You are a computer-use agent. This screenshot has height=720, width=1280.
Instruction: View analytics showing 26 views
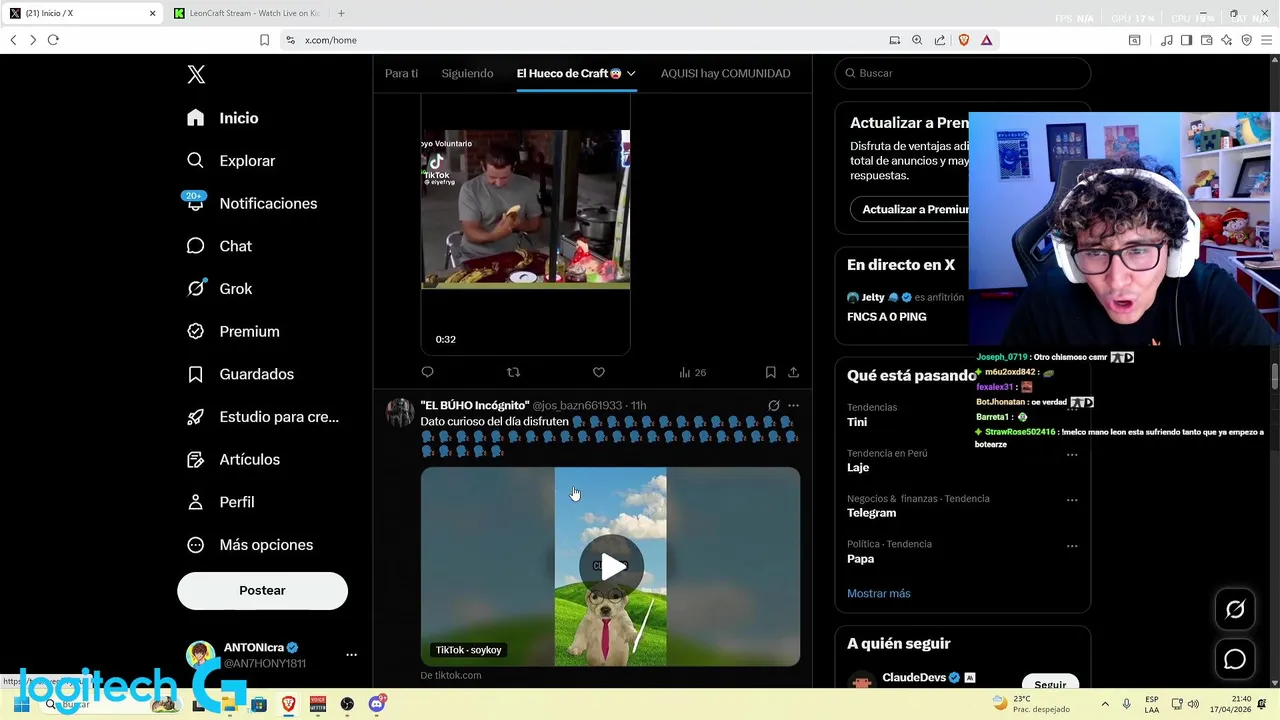[692, 372]
